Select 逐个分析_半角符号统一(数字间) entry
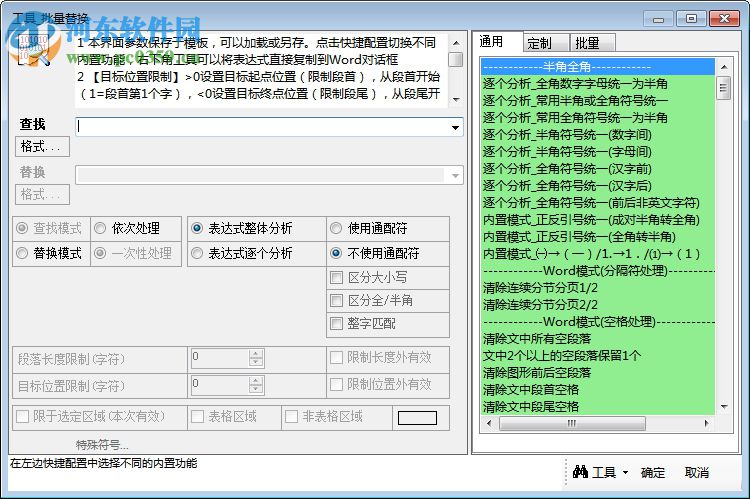 point(598,134)
